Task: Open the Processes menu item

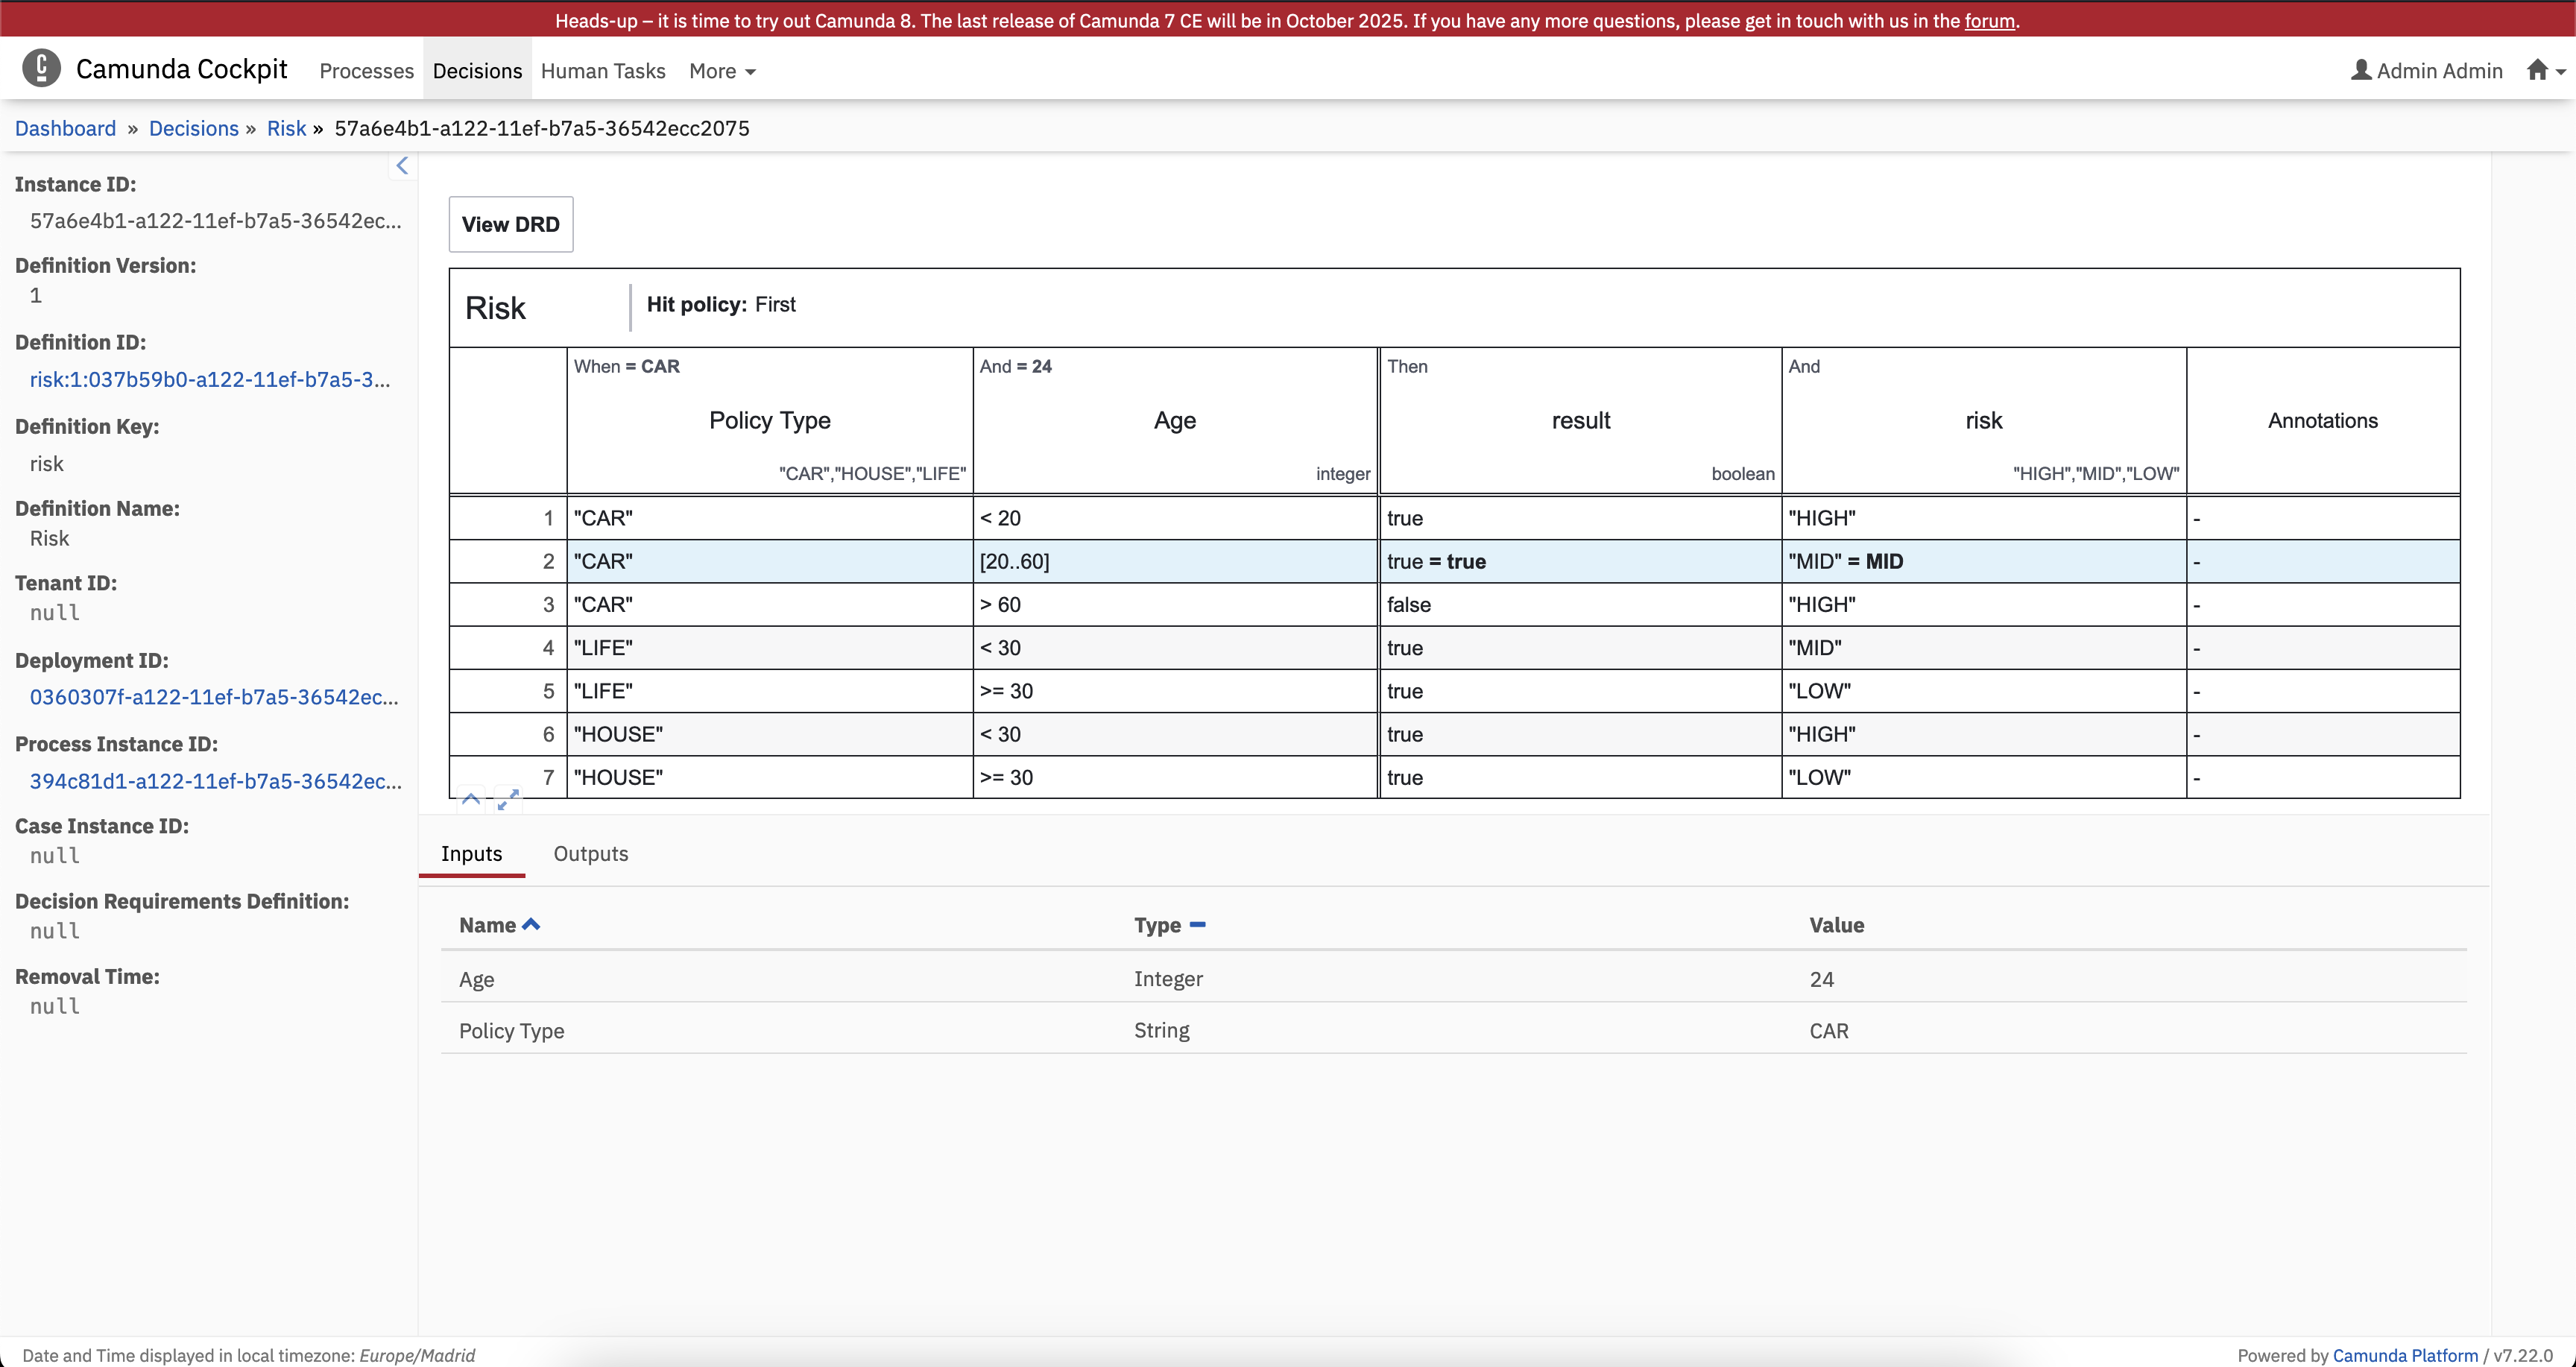Action: pyautogui.click(x=366, y=71)
